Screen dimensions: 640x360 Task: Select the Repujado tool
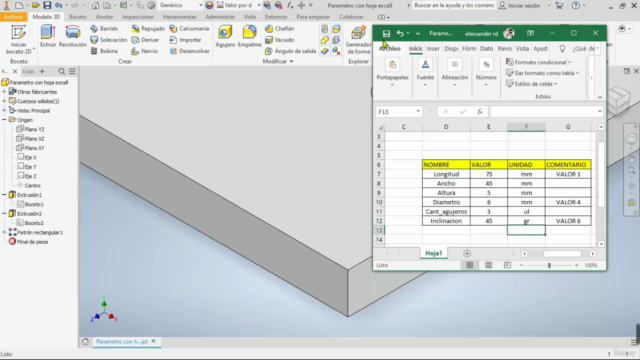[x=148, y=29]
